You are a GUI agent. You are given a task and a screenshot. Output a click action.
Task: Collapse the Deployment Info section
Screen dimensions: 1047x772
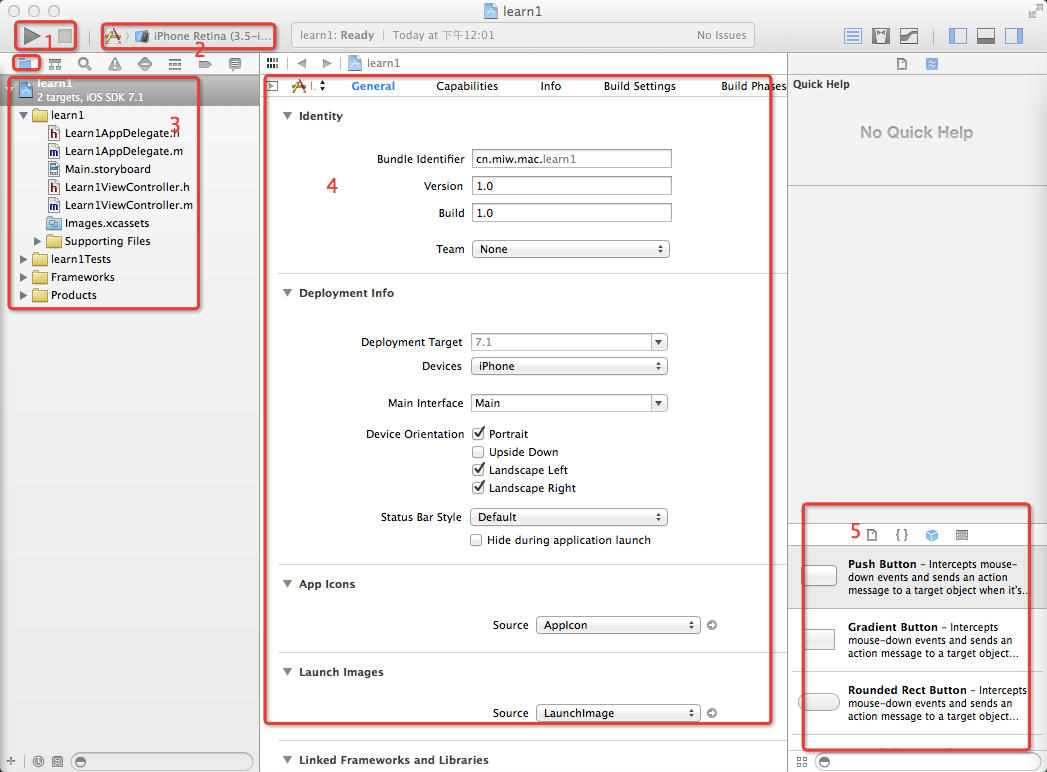(x=287, y=293)
